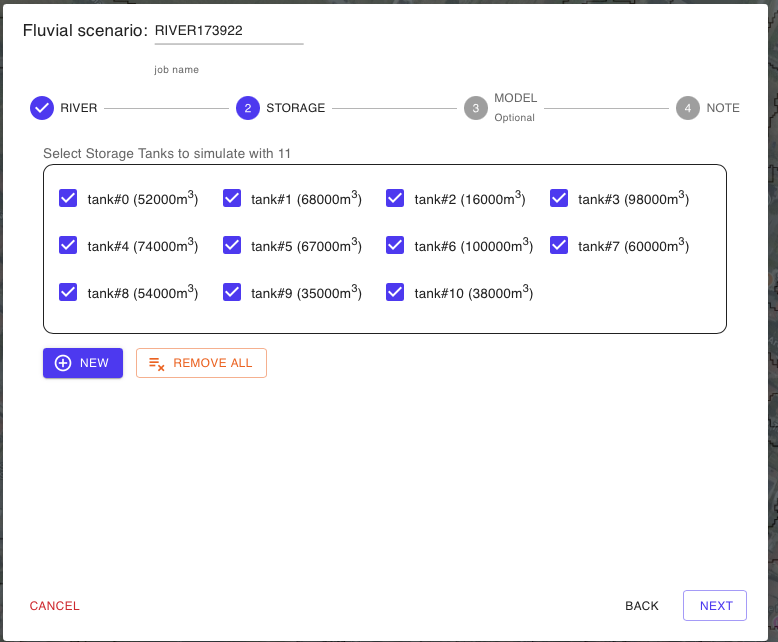
Task: Jump to NOTE step number 4 icon
Action: tap(687, 108)
